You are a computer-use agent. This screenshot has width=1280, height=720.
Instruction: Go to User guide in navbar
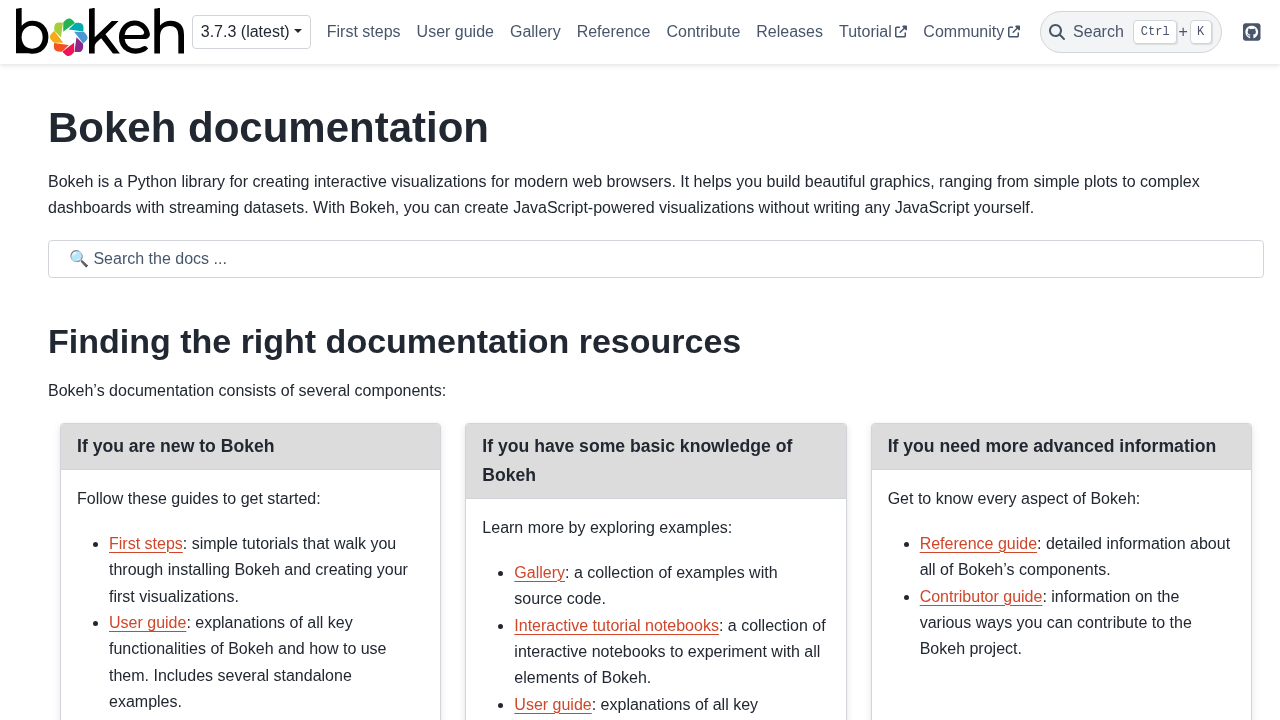pyautogui.click(x=455, y=32)
